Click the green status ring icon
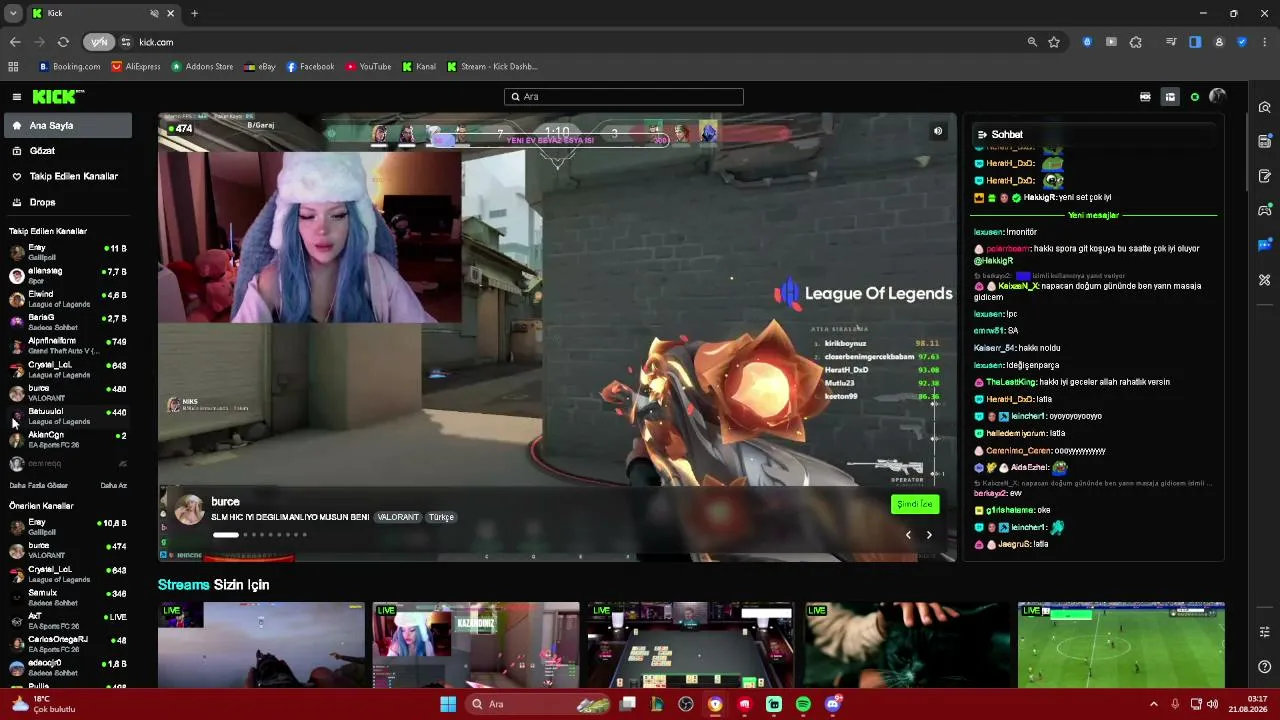 pos(1194,97)
